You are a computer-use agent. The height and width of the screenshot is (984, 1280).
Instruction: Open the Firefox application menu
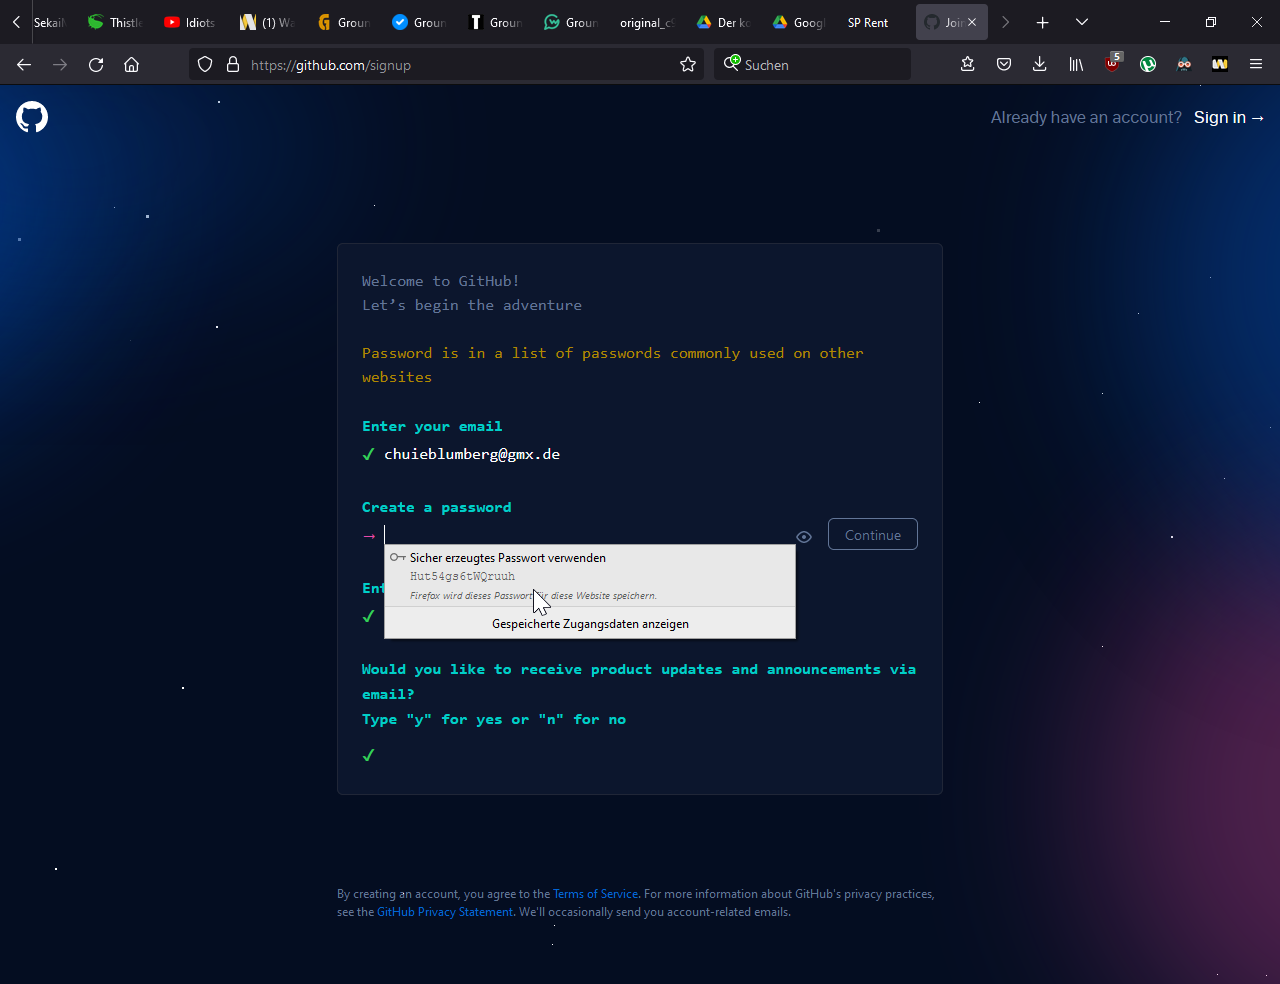tap(1256, 65)
